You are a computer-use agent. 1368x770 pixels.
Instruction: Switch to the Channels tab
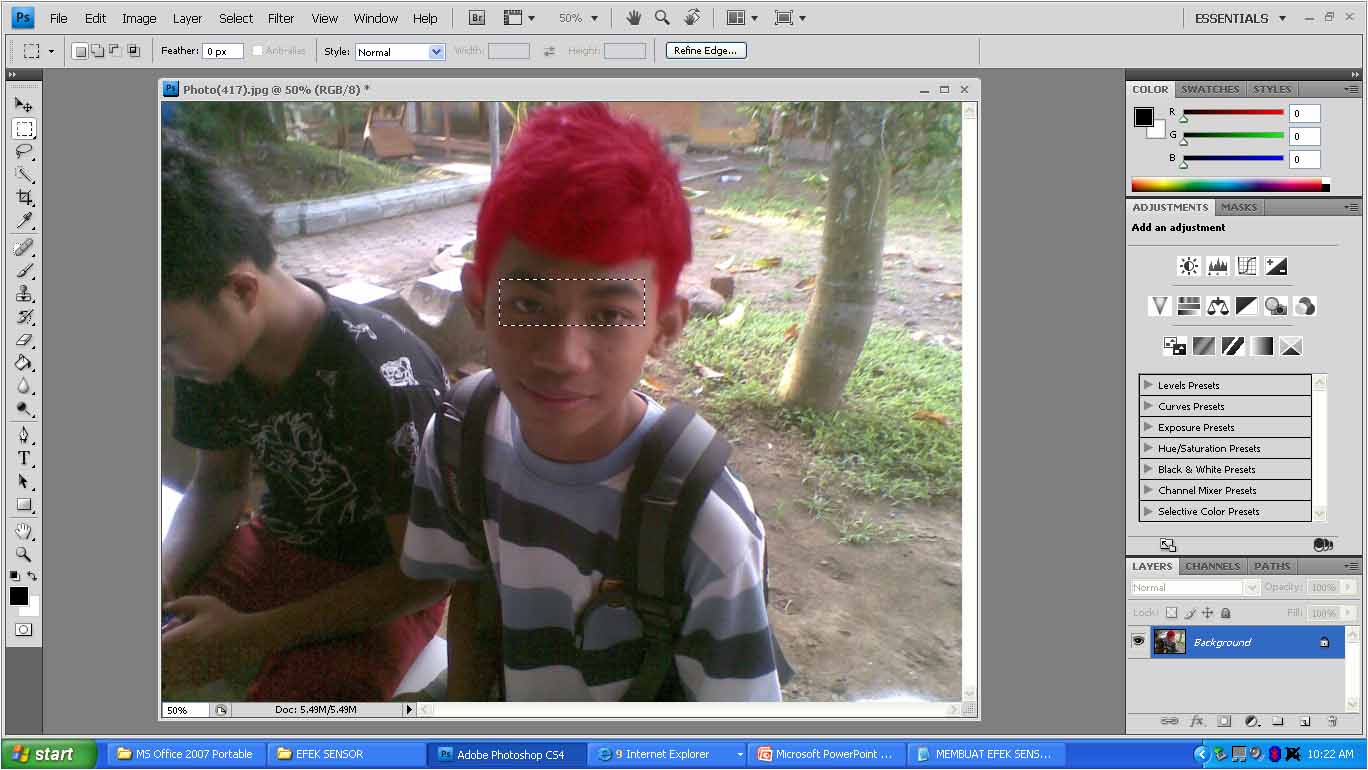[1212, 566]
